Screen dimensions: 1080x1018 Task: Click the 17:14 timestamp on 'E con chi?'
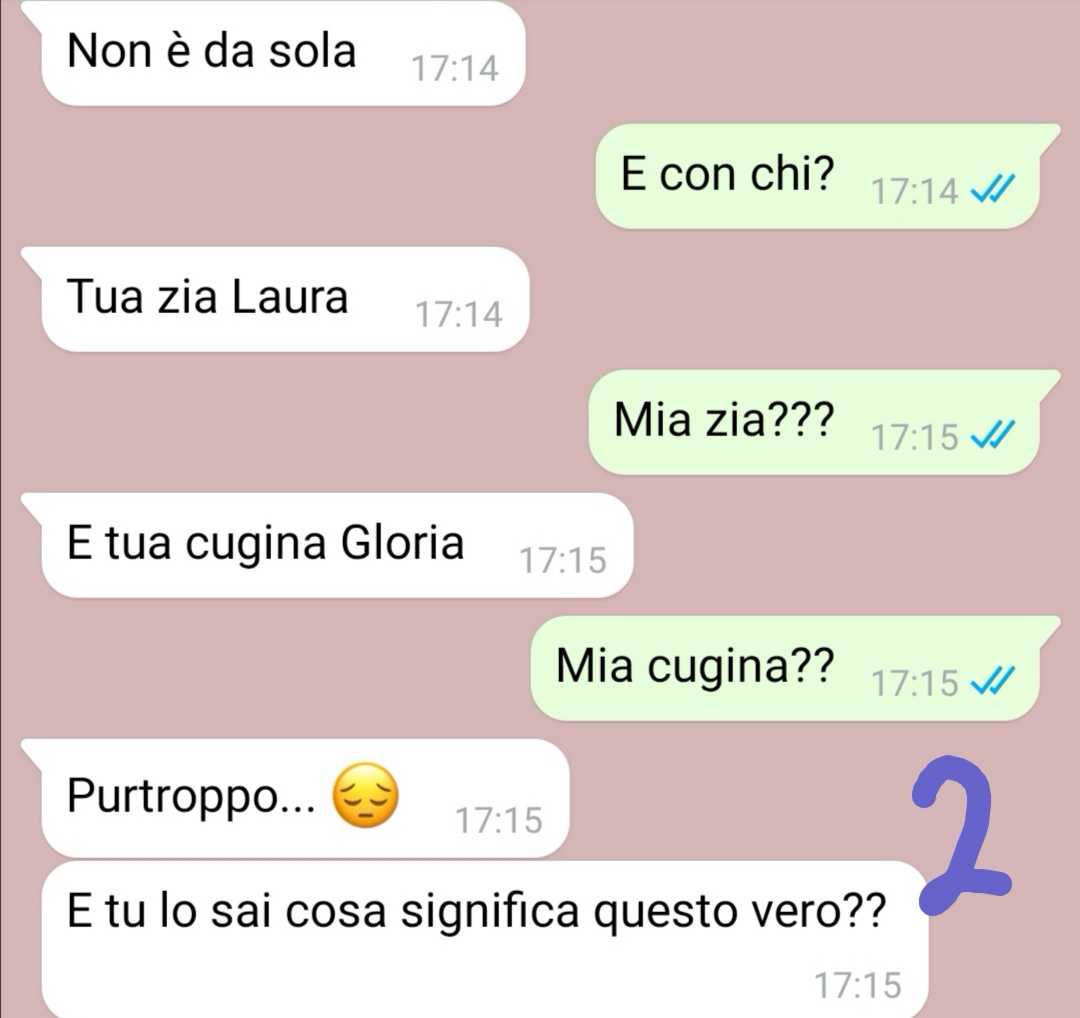click(x=915, y=191)
